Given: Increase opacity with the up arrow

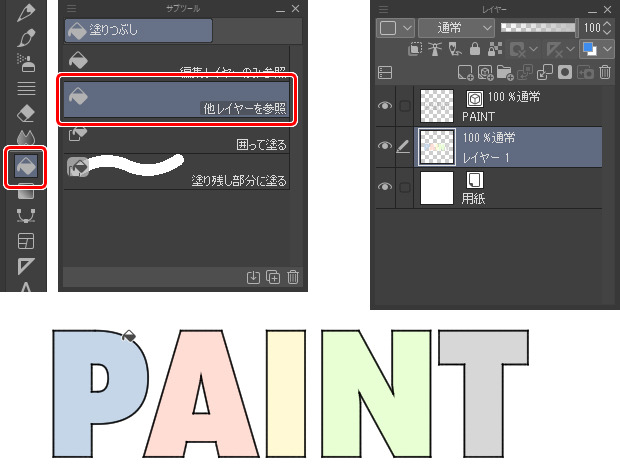Looking at the screenshot, I should tap(607, 24).
